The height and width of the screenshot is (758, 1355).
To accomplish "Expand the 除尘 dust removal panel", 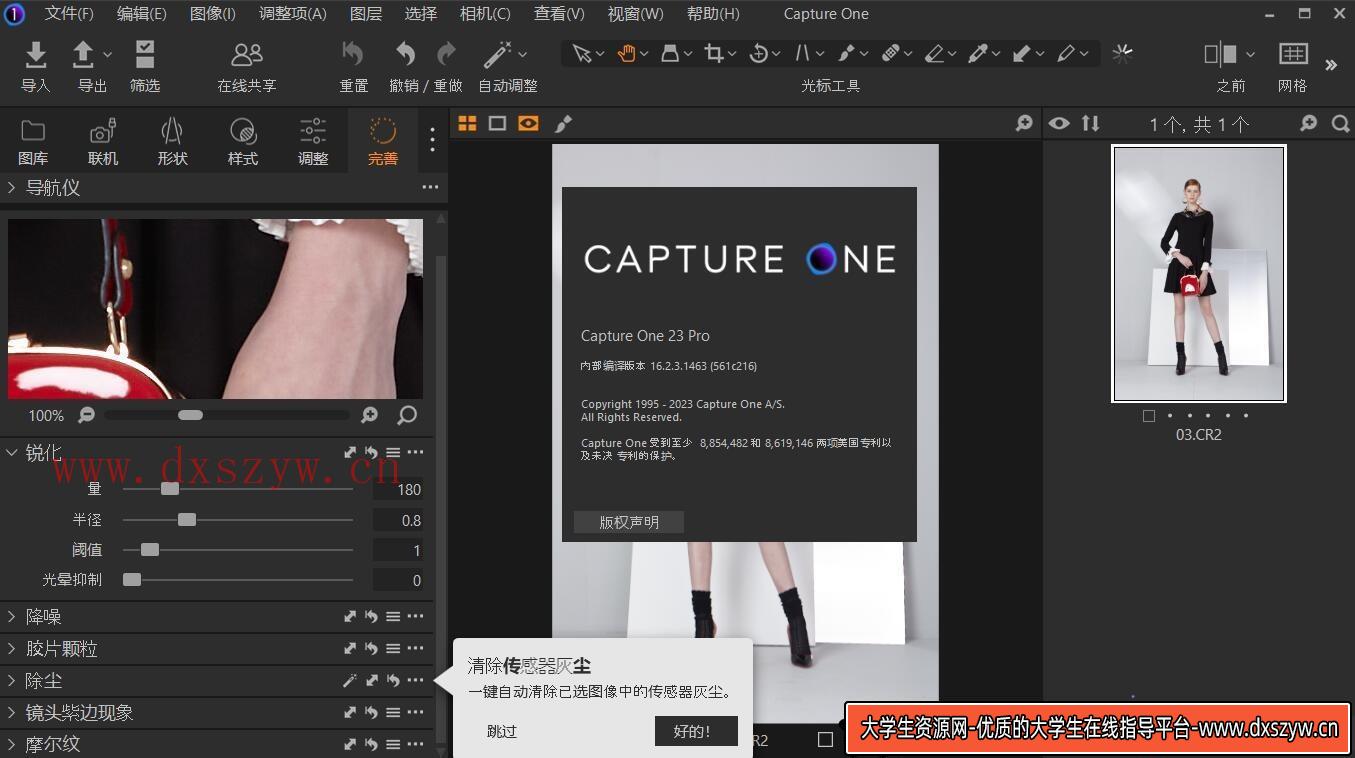I will point(12,680).
